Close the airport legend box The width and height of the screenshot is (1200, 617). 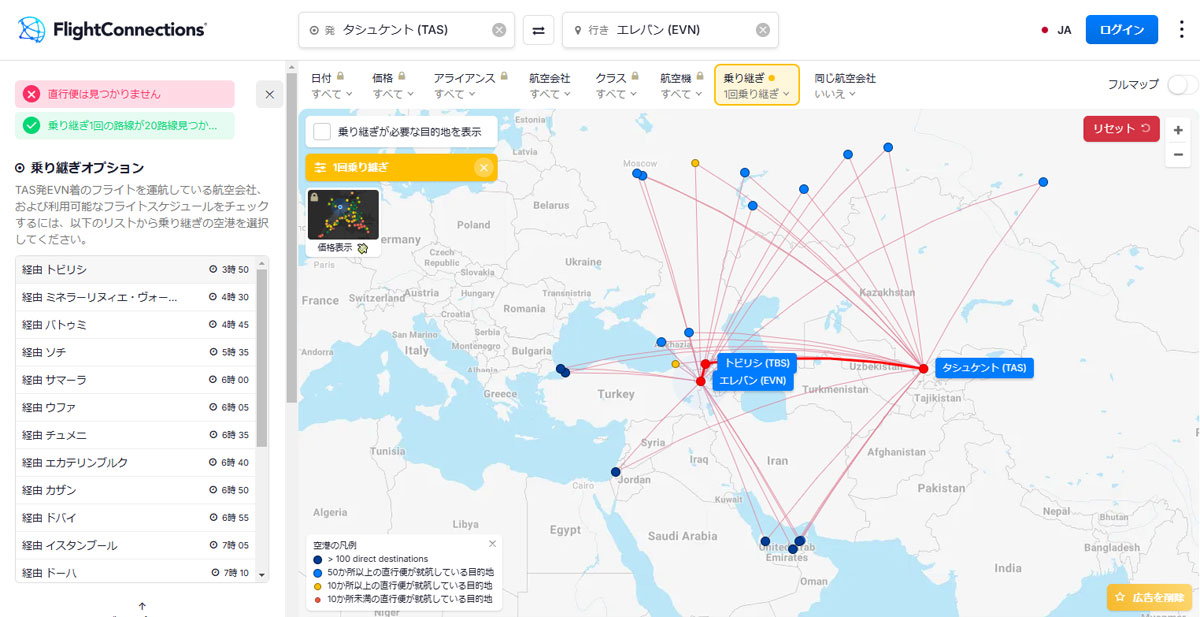coord(492,544)
